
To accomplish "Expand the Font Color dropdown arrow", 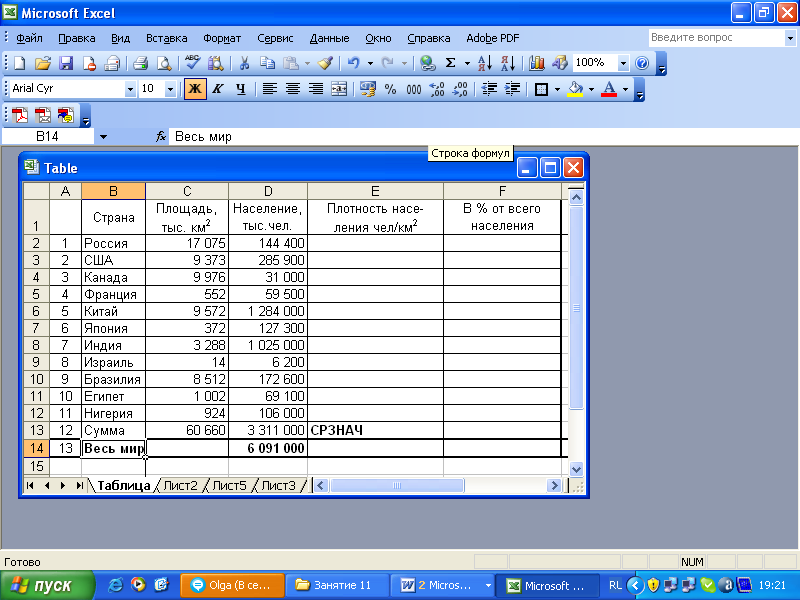I will [626, 89].
